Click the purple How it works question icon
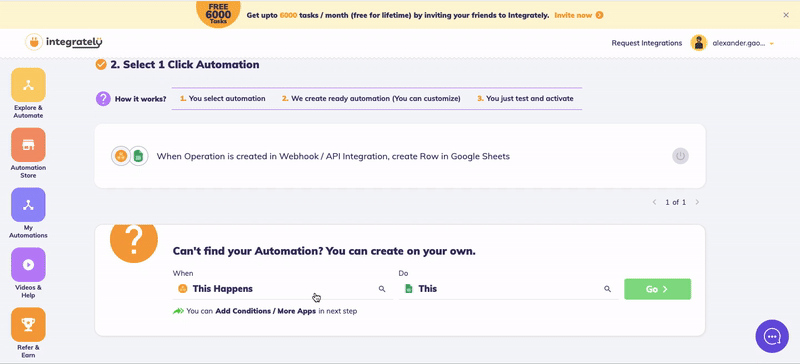Screen dimensions: 800x364 103,99
